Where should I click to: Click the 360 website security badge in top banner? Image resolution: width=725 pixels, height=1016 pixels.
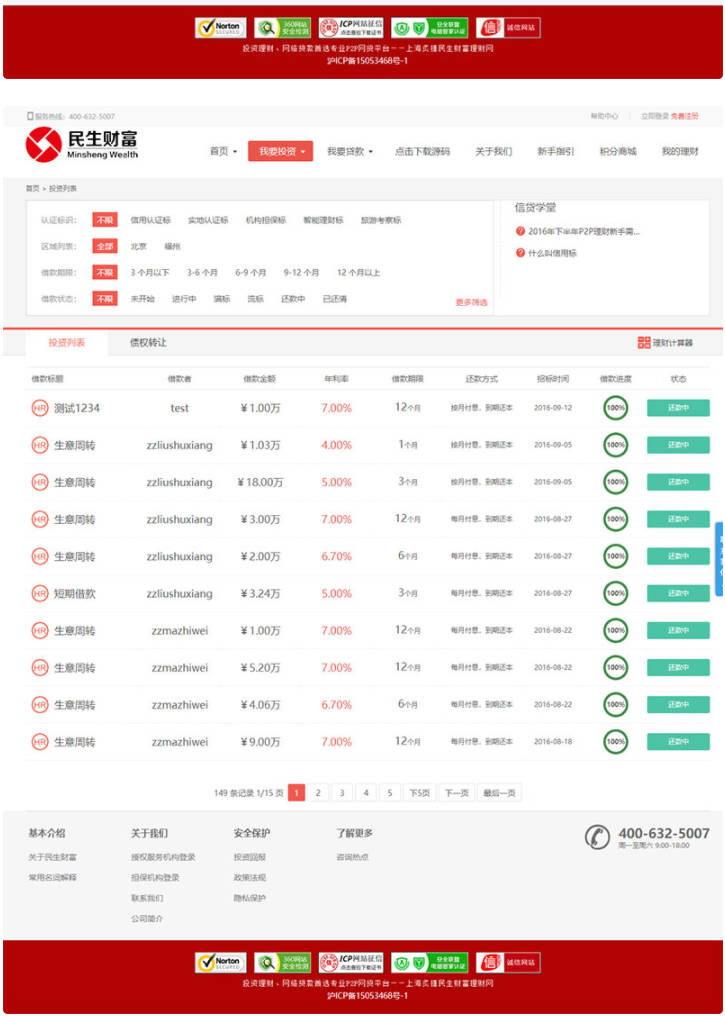click(x=282, y=27)
